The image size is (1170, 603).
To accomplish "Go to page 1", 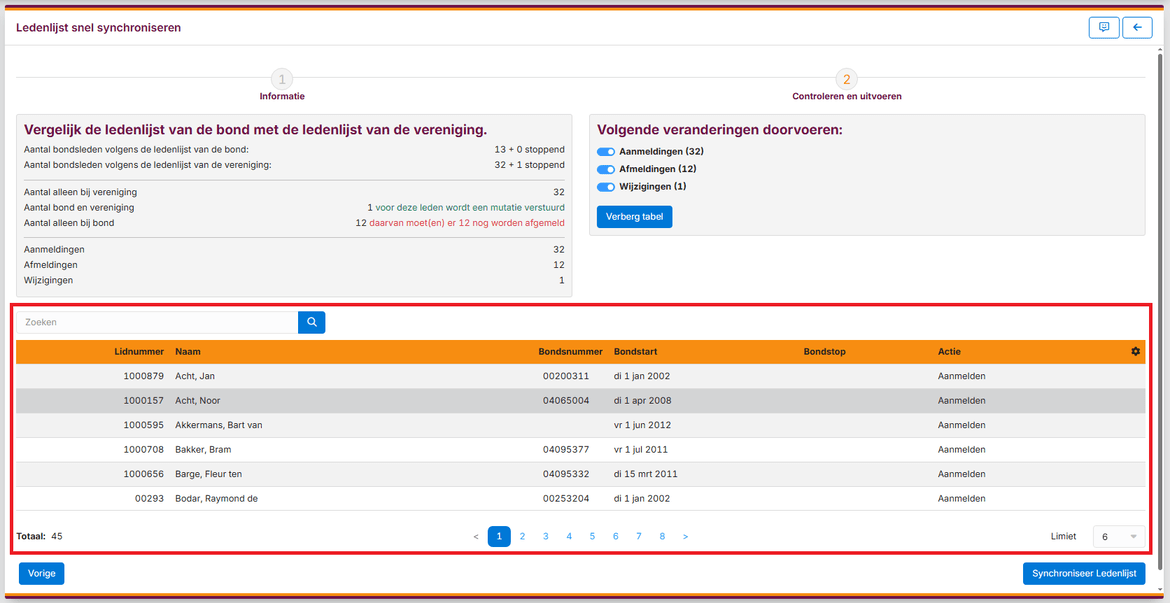I will pos(499,537).
